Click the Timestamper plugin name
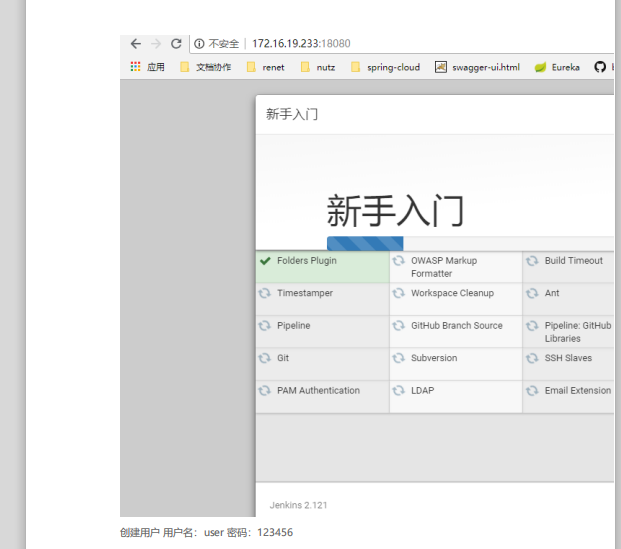Screen dimensions: 621x549 click(x=305, y=293)
